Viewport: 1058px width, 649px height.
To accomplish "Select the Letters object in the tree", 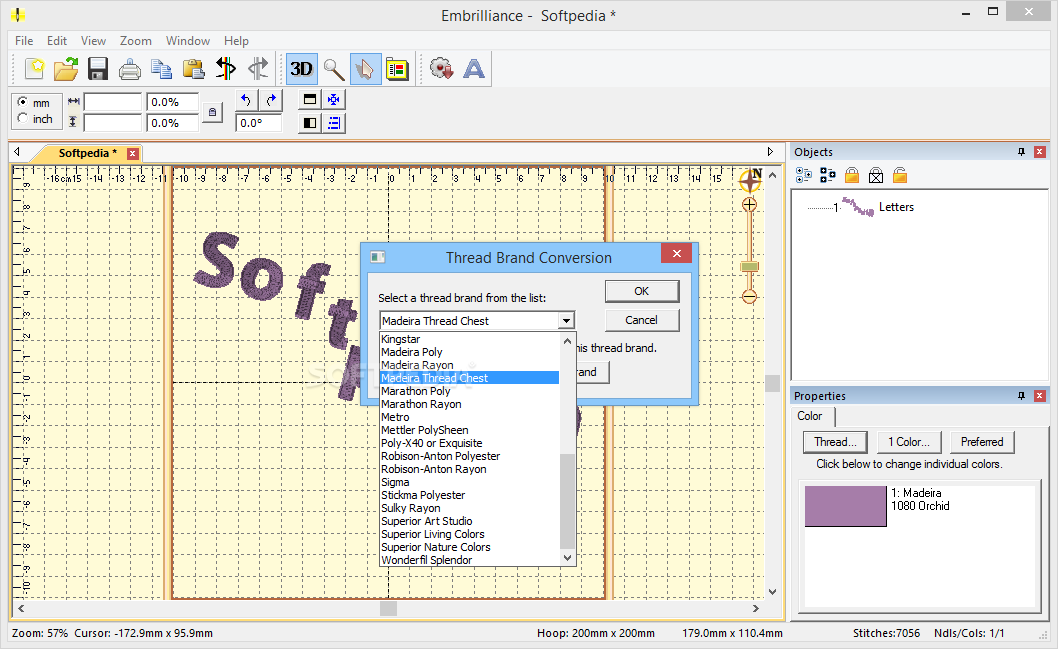I will point(896,207).
